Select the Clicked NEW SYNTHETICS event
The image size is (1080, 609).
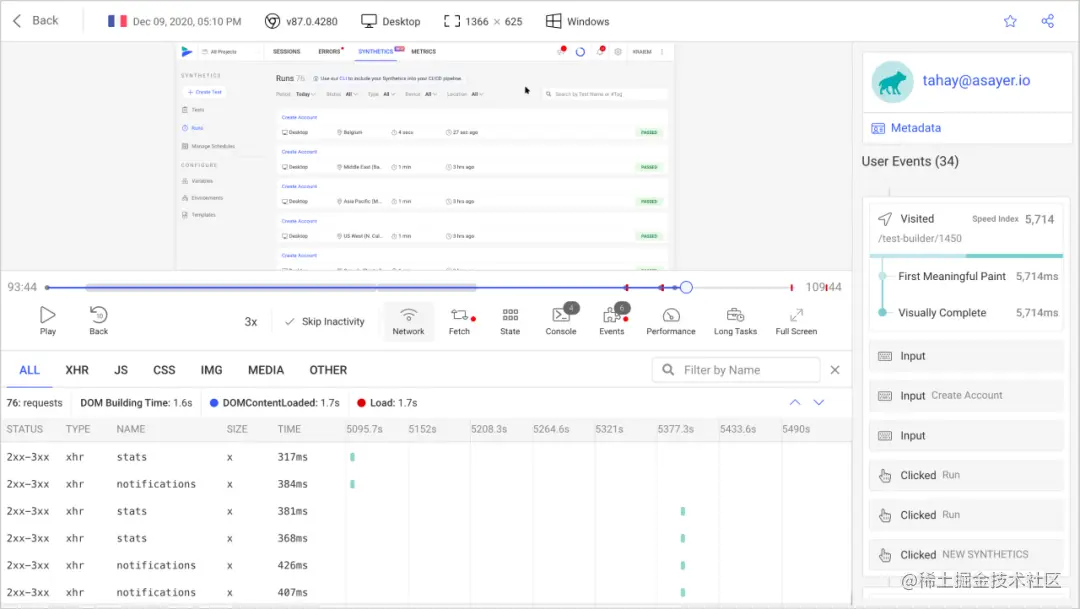(966, 555)
